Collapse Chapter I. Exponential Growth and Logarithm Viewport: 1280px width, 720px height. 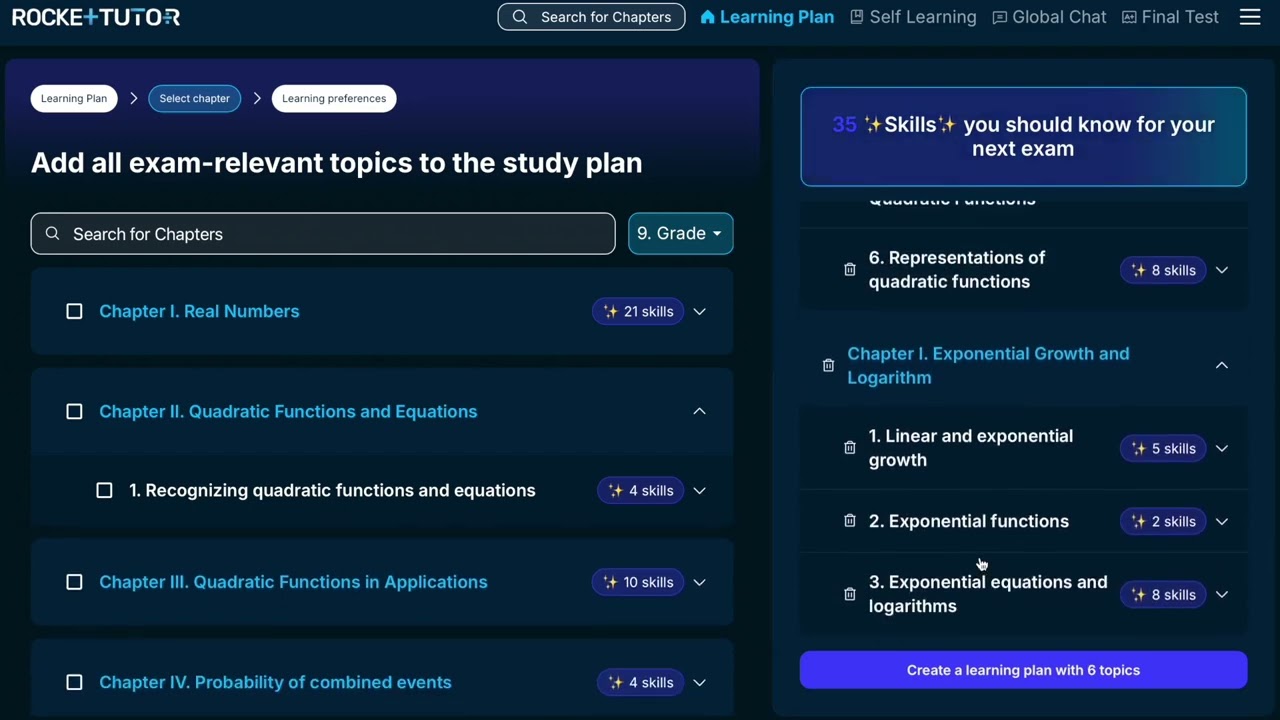coord(1222,366)
